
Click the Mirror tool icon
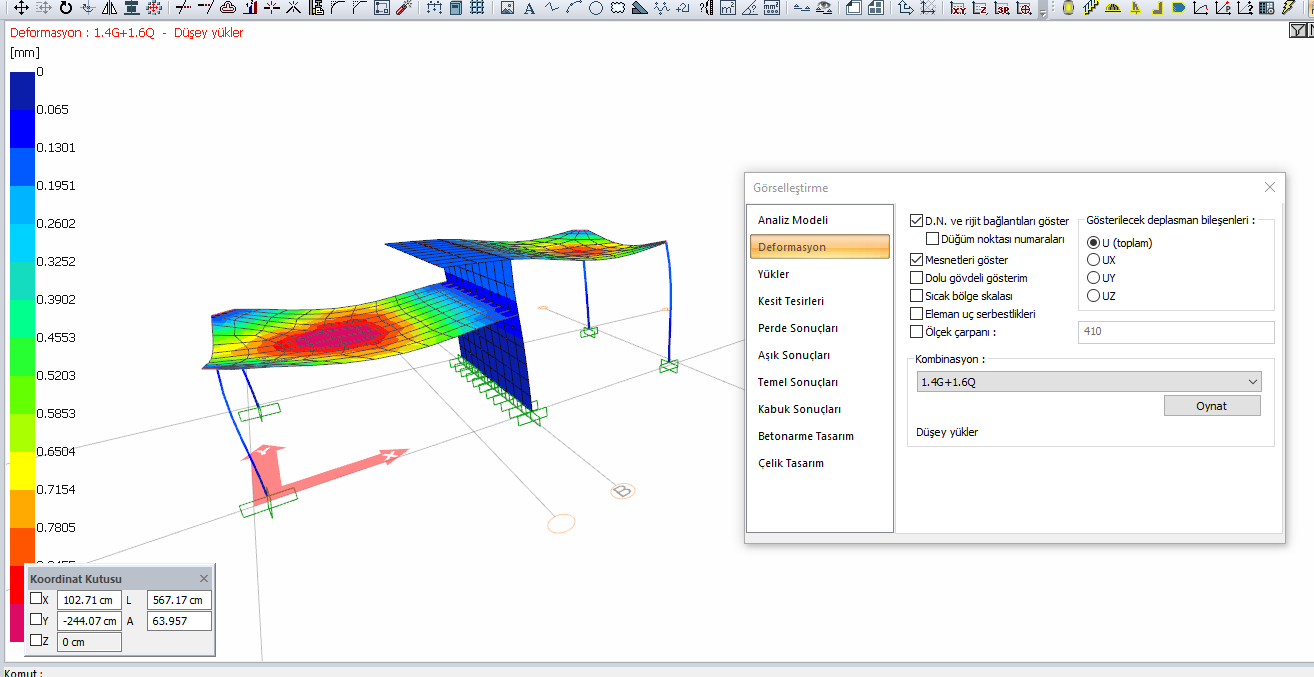[109, 9]
